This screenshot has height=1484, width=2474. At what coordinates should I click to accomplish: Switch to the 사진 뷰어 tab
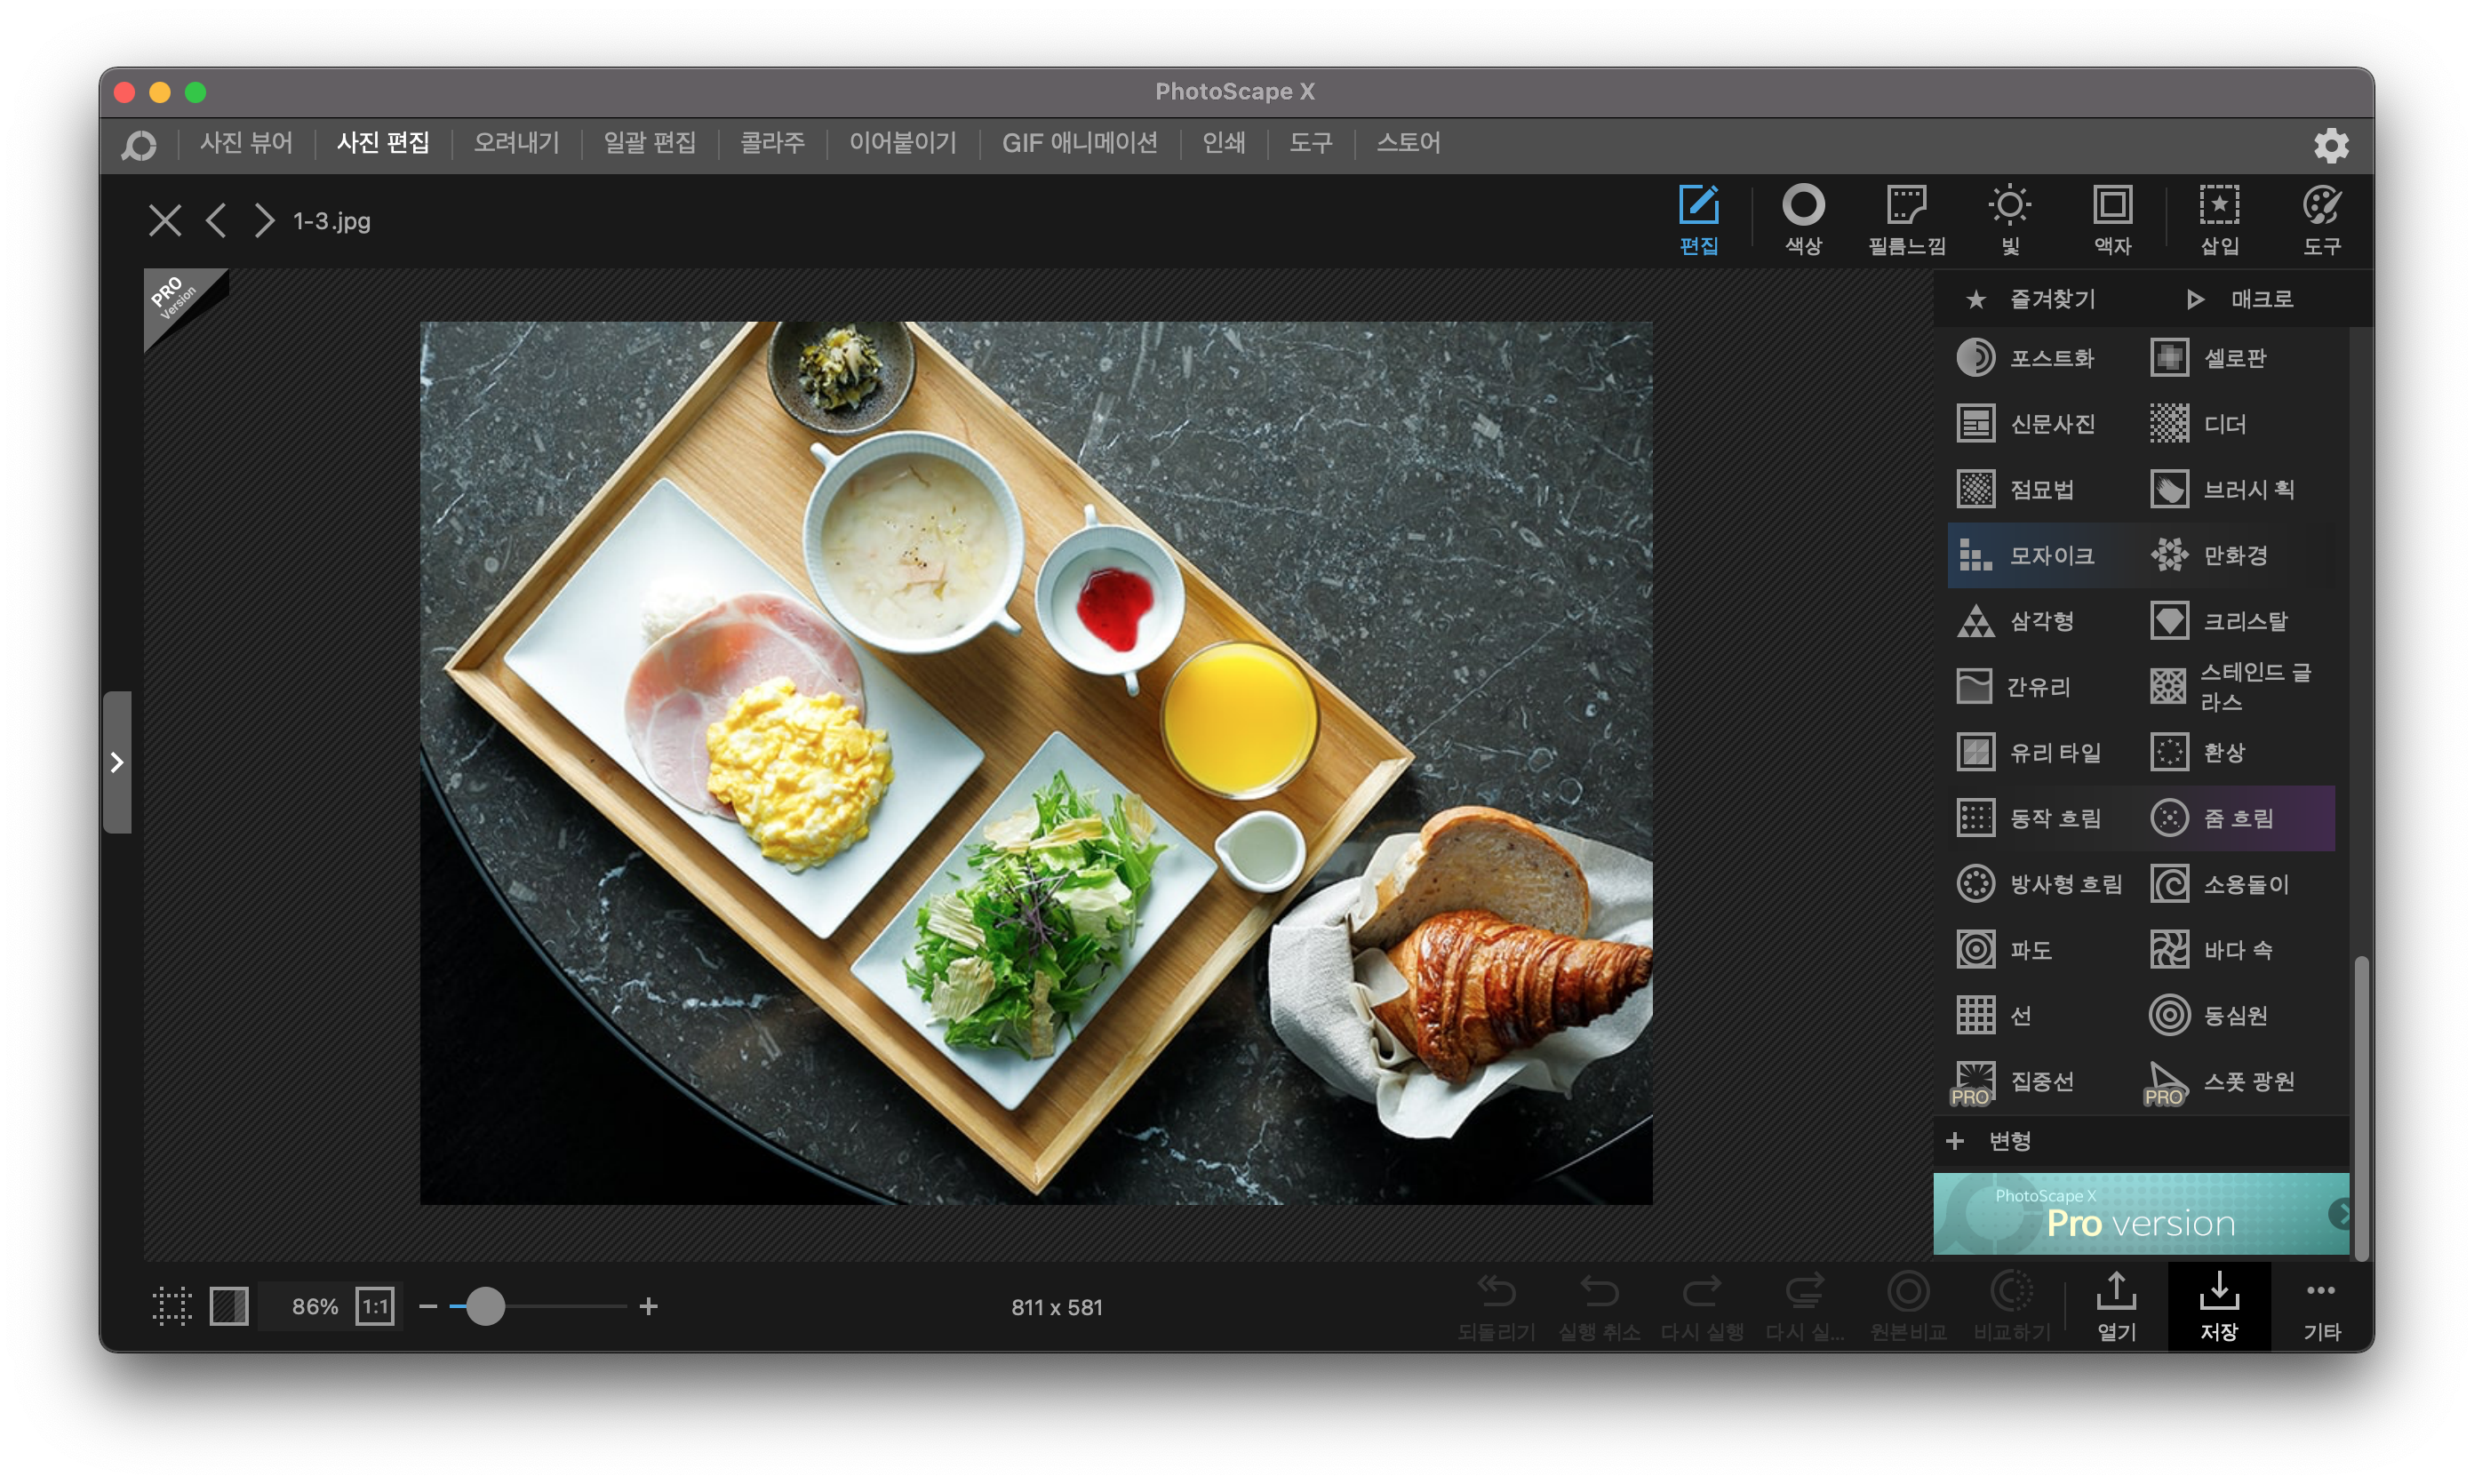point(246,143)
